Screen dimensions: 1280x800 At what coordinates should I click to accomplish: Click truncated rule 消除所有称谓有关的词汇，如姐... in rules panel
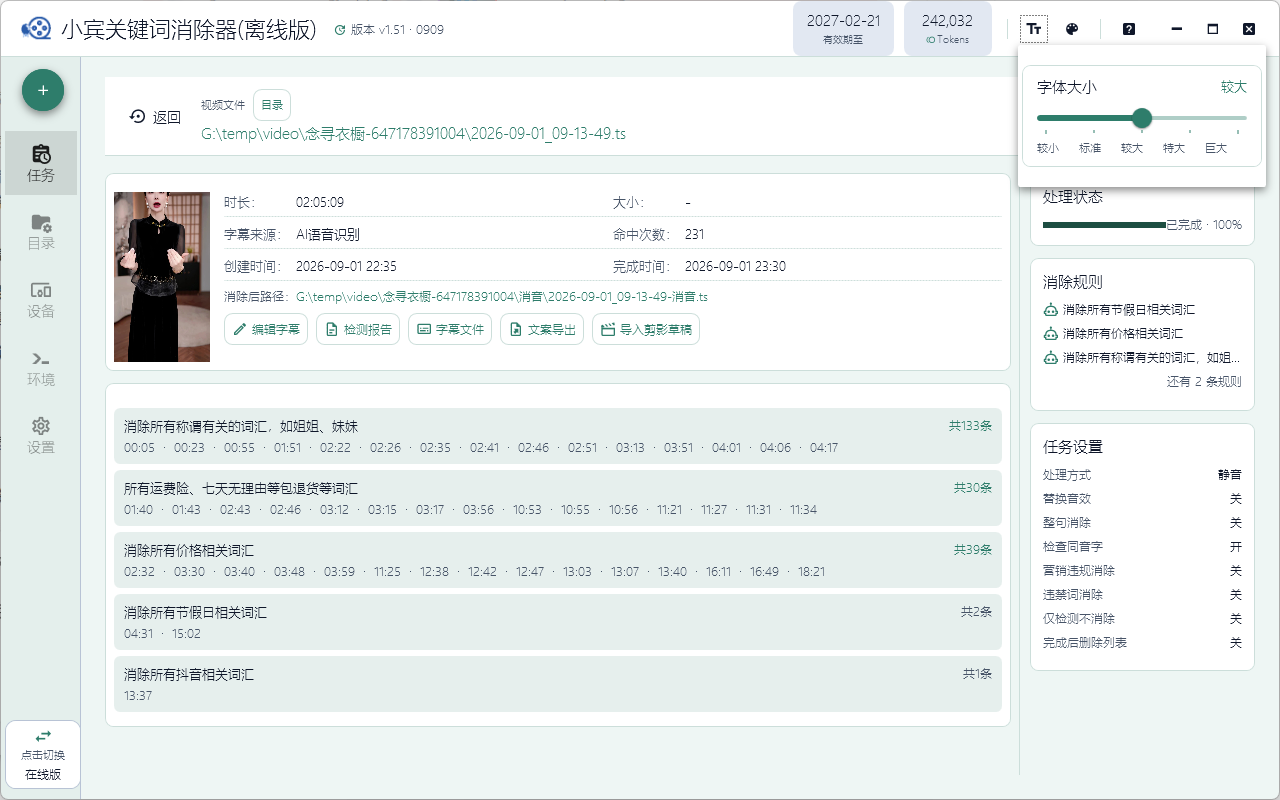tap(1142, 357)
